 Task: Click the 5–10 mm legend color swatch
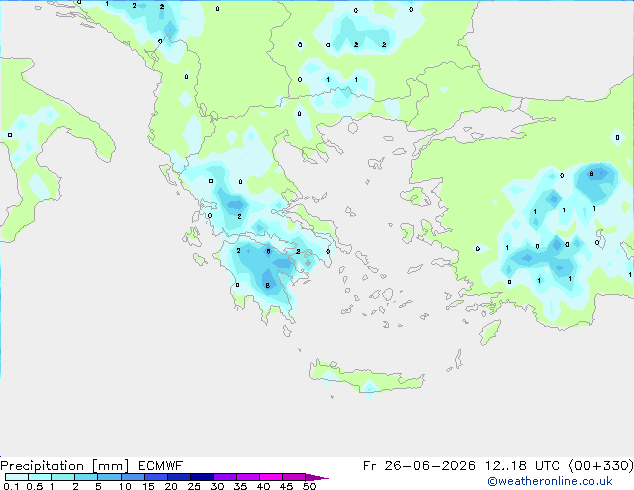pyautogui.click(x=109, y=477)
